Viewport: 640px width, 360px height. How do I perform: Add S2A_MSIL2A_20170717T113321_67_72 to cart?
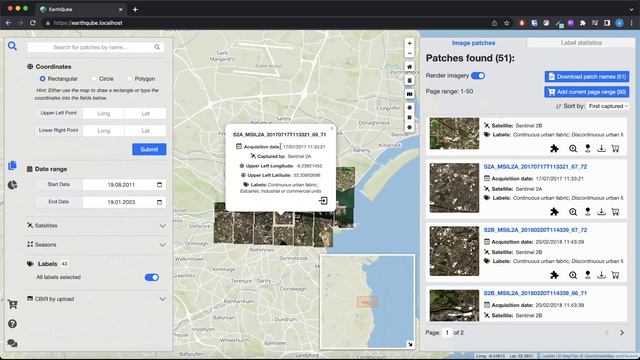tap(616, 211)
